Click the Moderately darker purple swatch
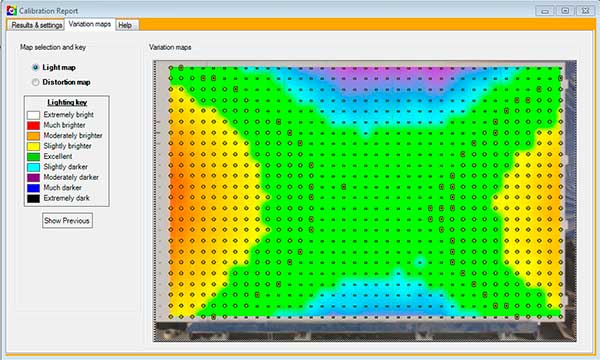 click(33, 178)
